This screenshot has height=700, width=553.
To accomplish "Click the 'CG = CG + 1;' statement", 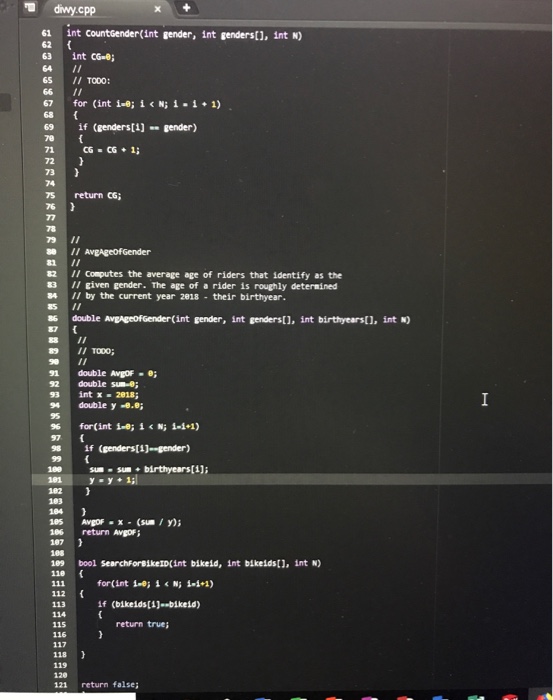I will 111,150.
